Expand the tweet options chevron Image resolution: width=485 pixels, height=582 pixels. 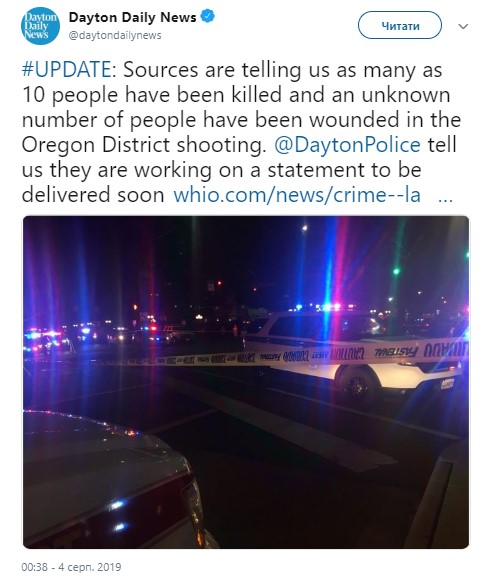[463, 26]
